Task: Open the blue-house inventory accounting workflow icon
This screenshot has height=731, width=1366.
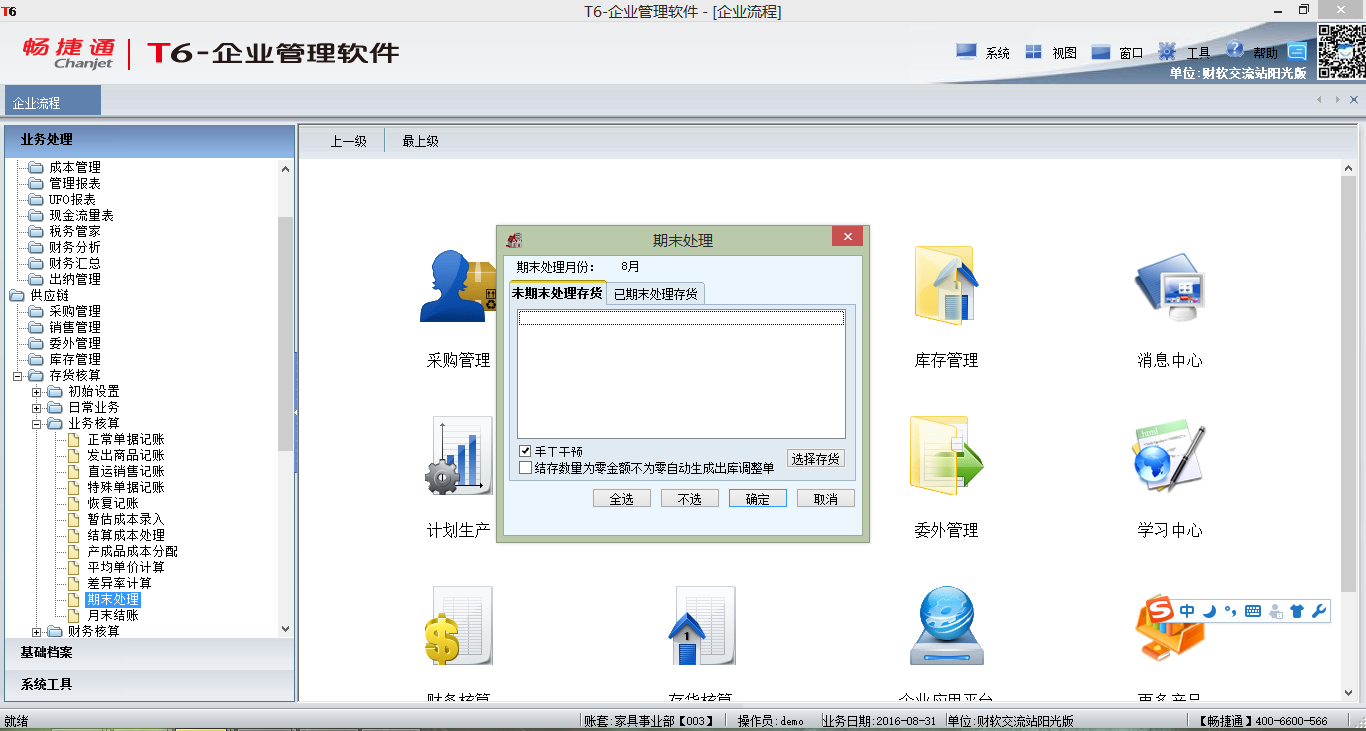Action: point(701,626)
